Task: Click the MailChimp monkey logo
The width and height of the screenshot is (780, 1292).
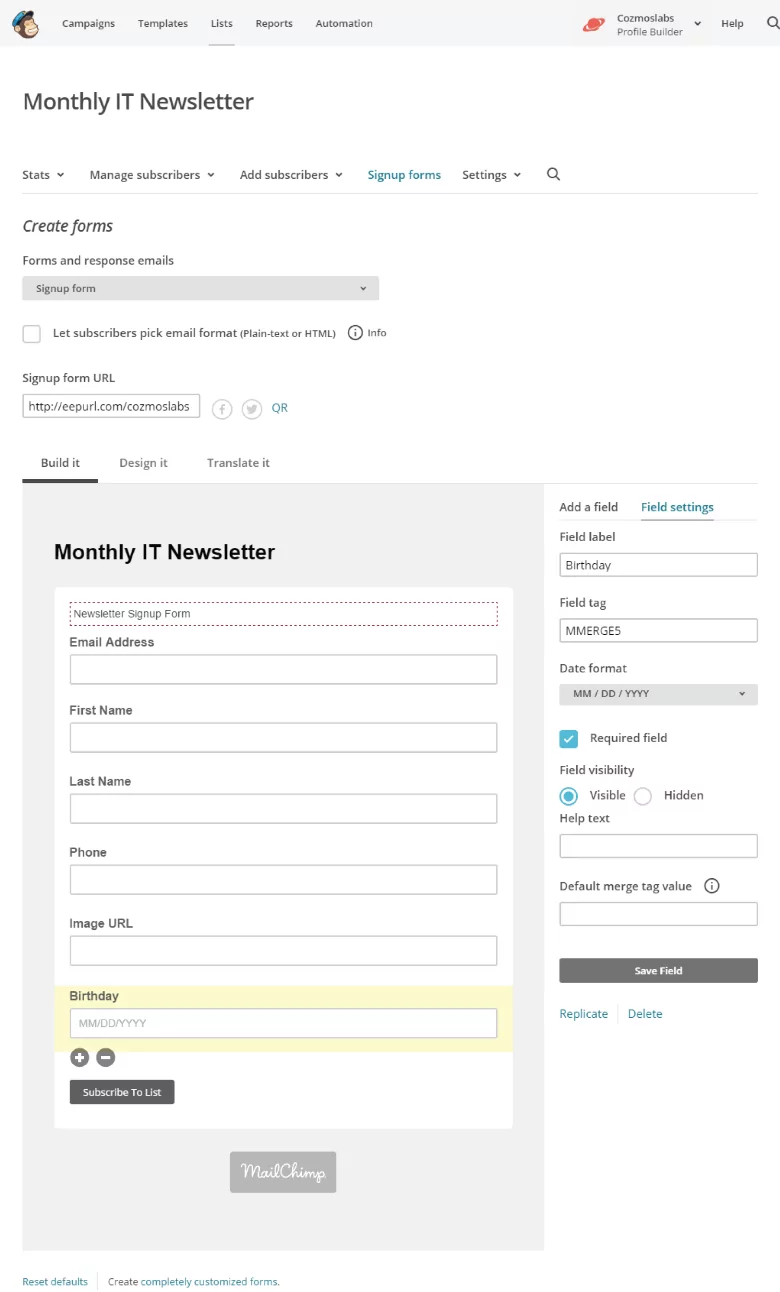Action: [26, 23]
